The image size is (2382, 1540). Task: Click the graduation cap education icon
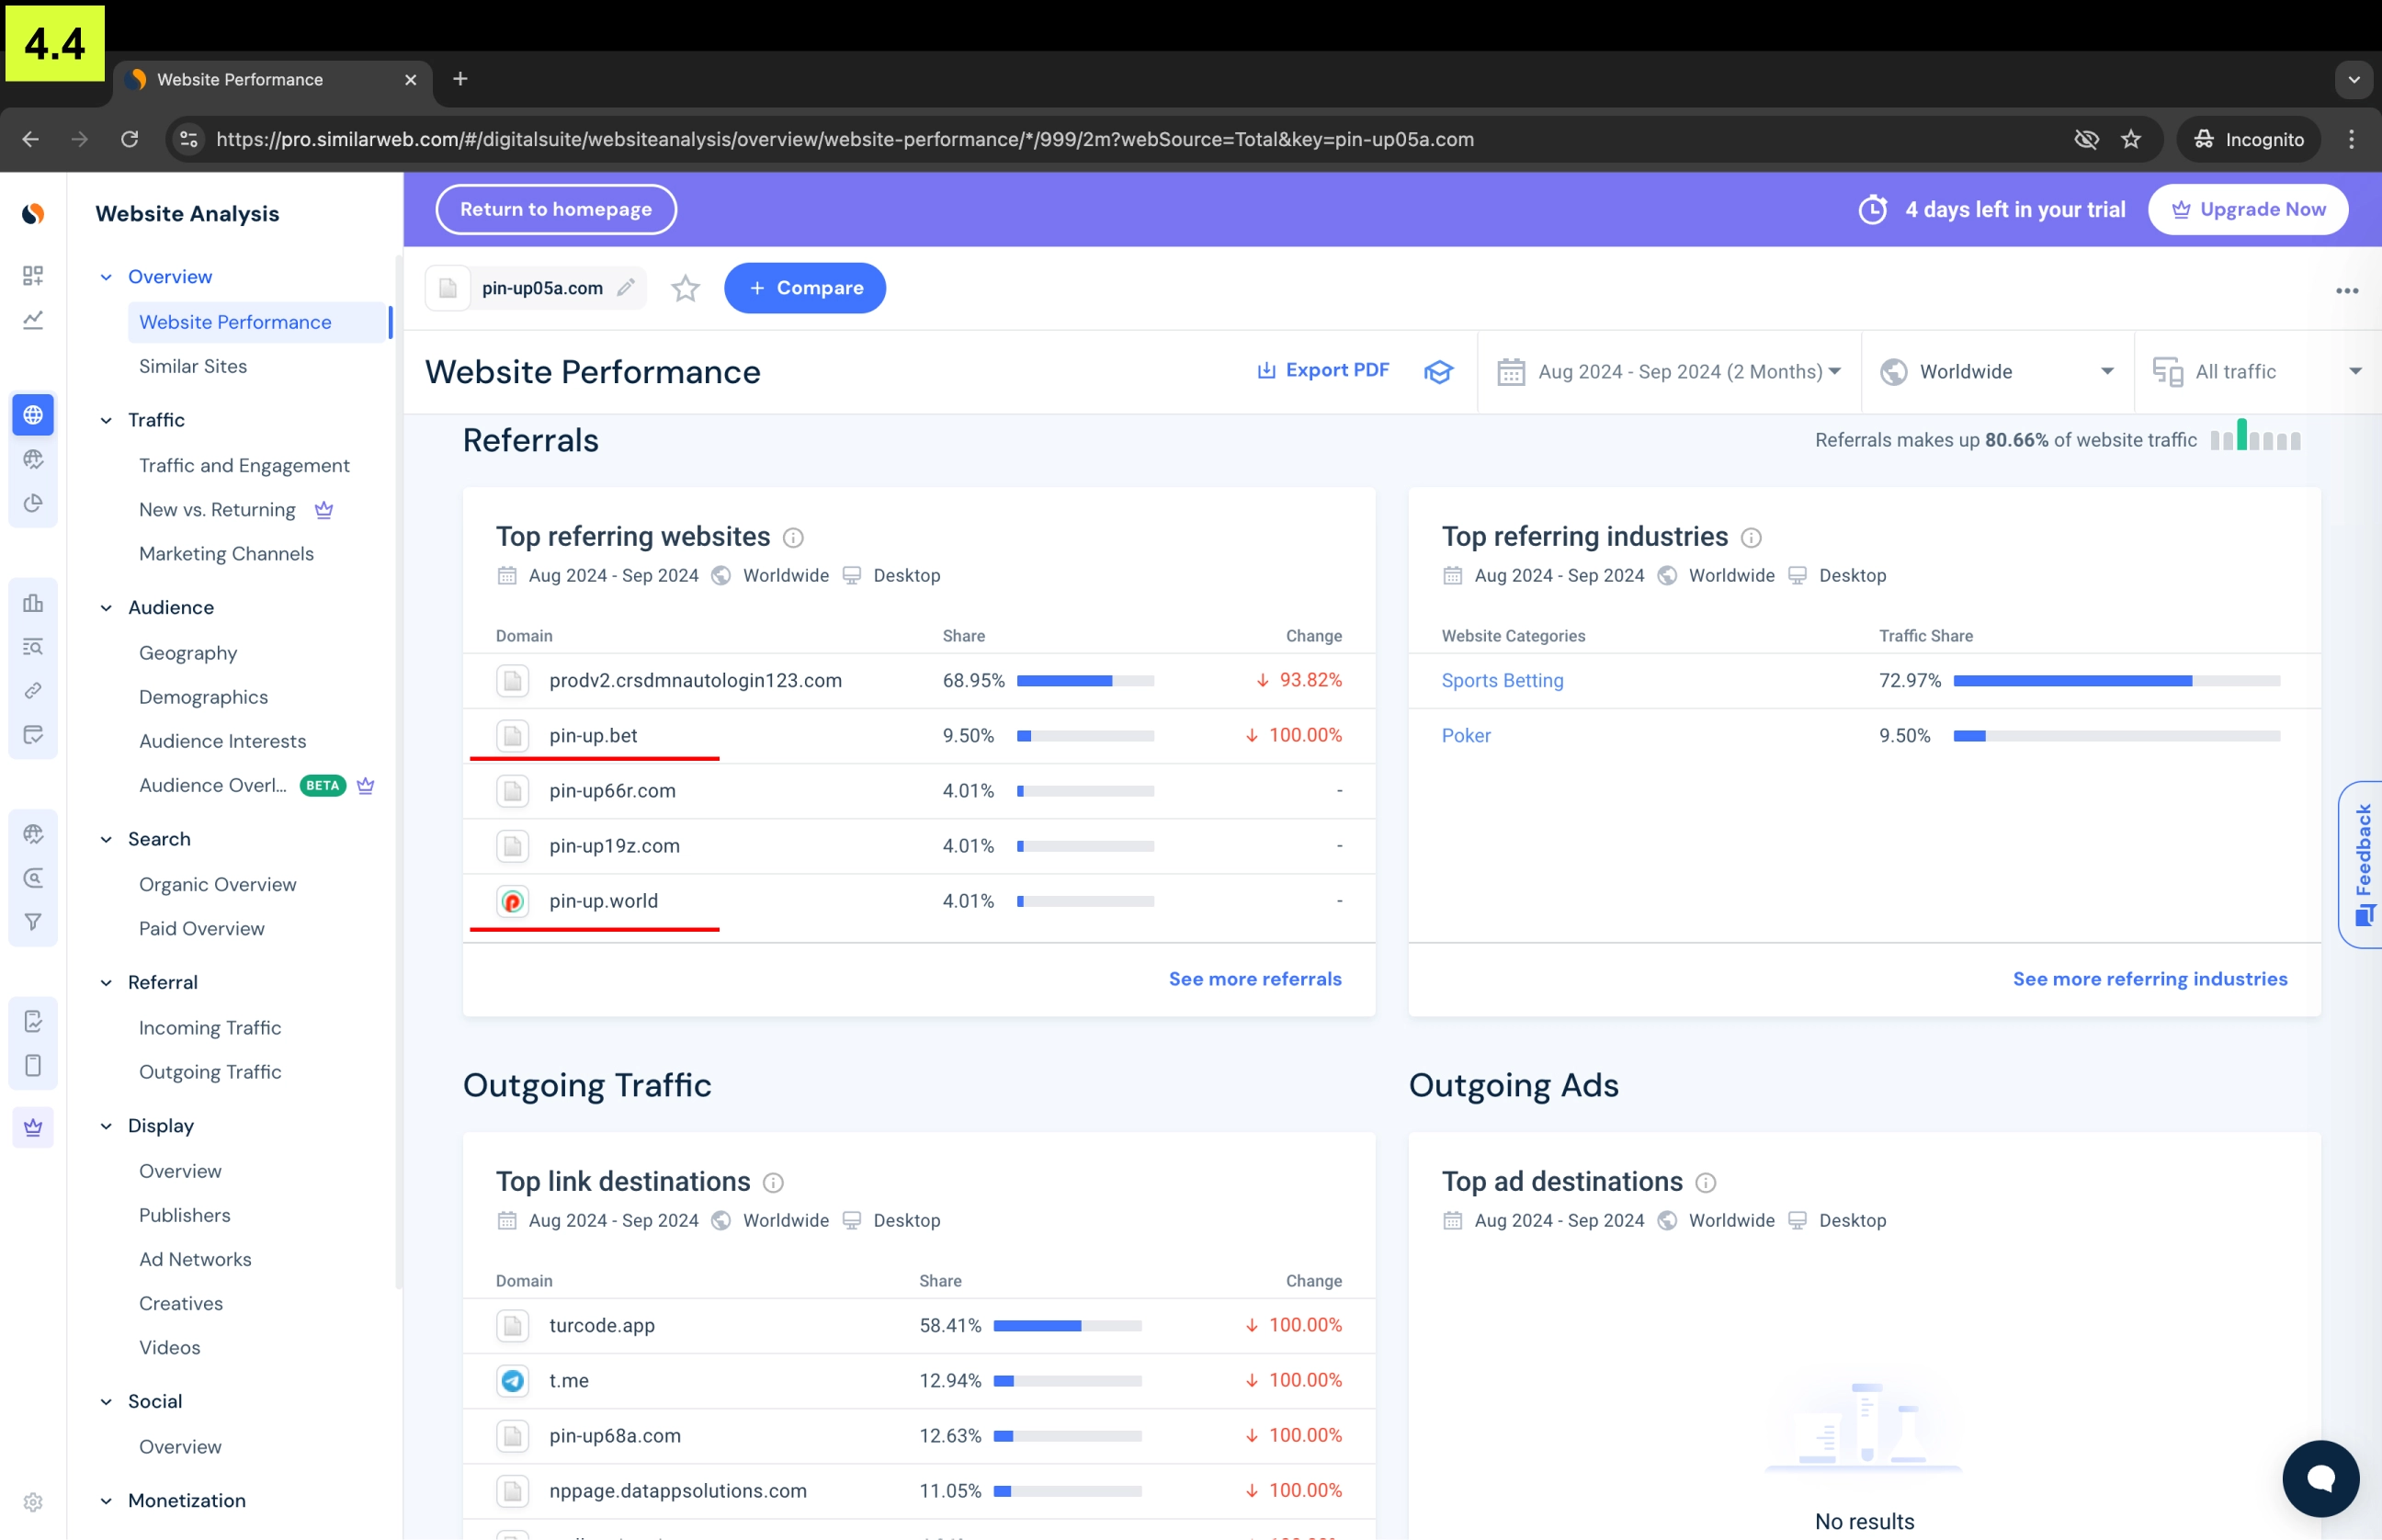tap(1437, 372)
